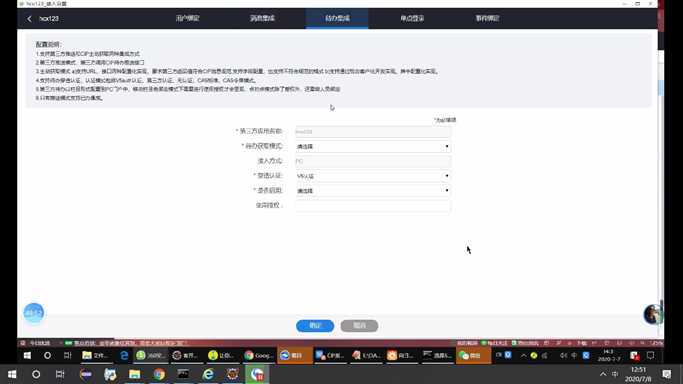Open the active recorder app on outer taskbar
Viewport: 683px width, 384px height.
pos(257,374)
